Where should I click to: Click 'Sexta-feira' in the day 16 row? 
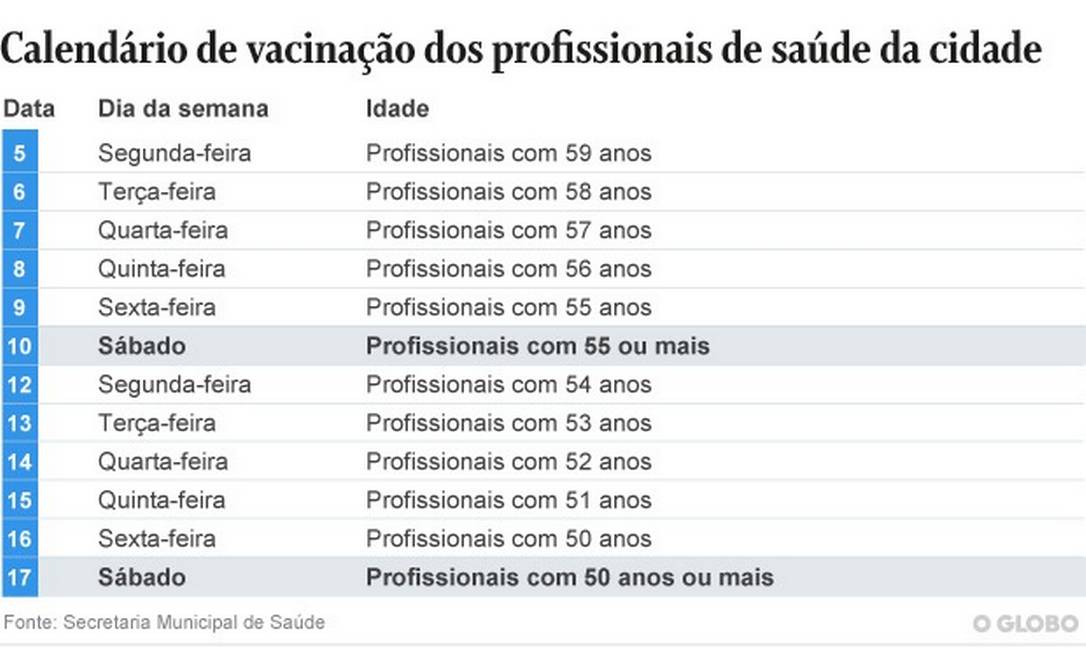tap(157, 538)
